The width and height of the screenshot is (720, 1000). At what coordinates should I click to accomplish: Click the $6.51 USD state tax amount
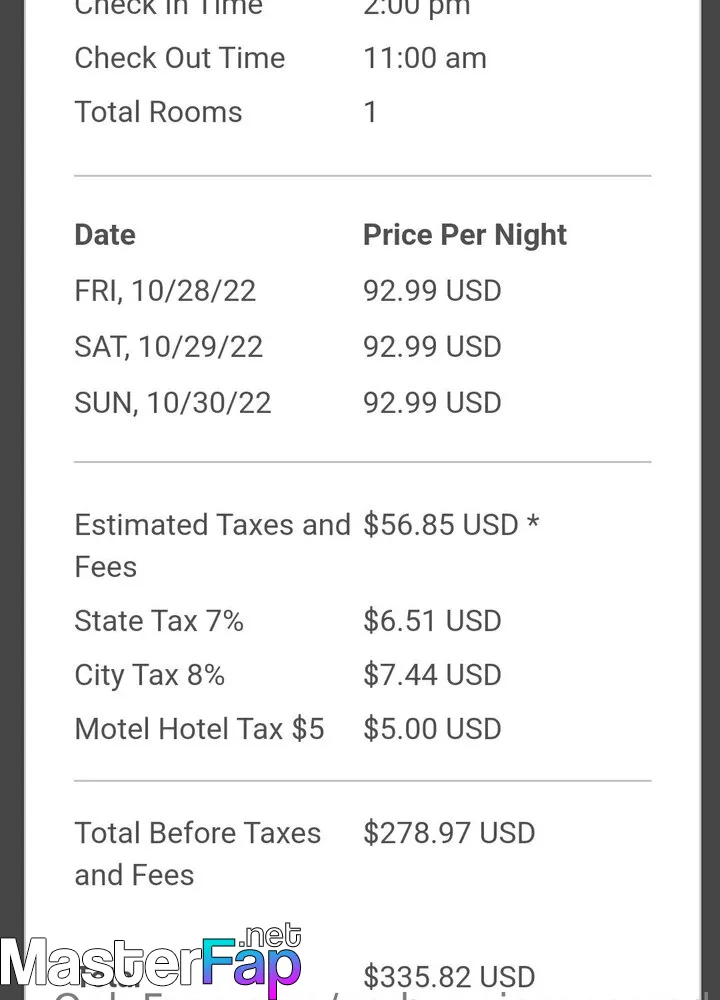coord(432,621)
